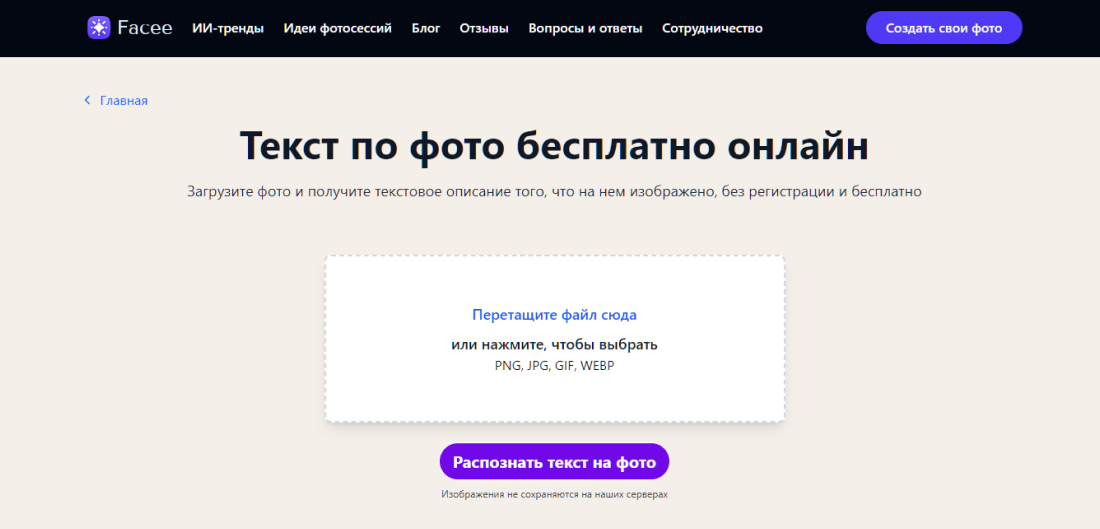Click the Facee star logo icon
Screen dimensions: 1100x529
point(98,28)
